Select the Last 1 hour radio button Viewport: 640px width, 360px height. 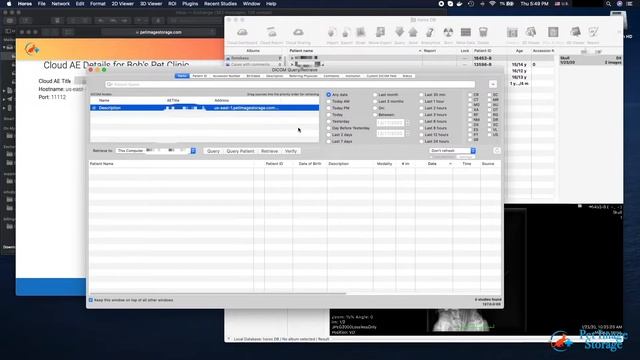tap(421, 101)
